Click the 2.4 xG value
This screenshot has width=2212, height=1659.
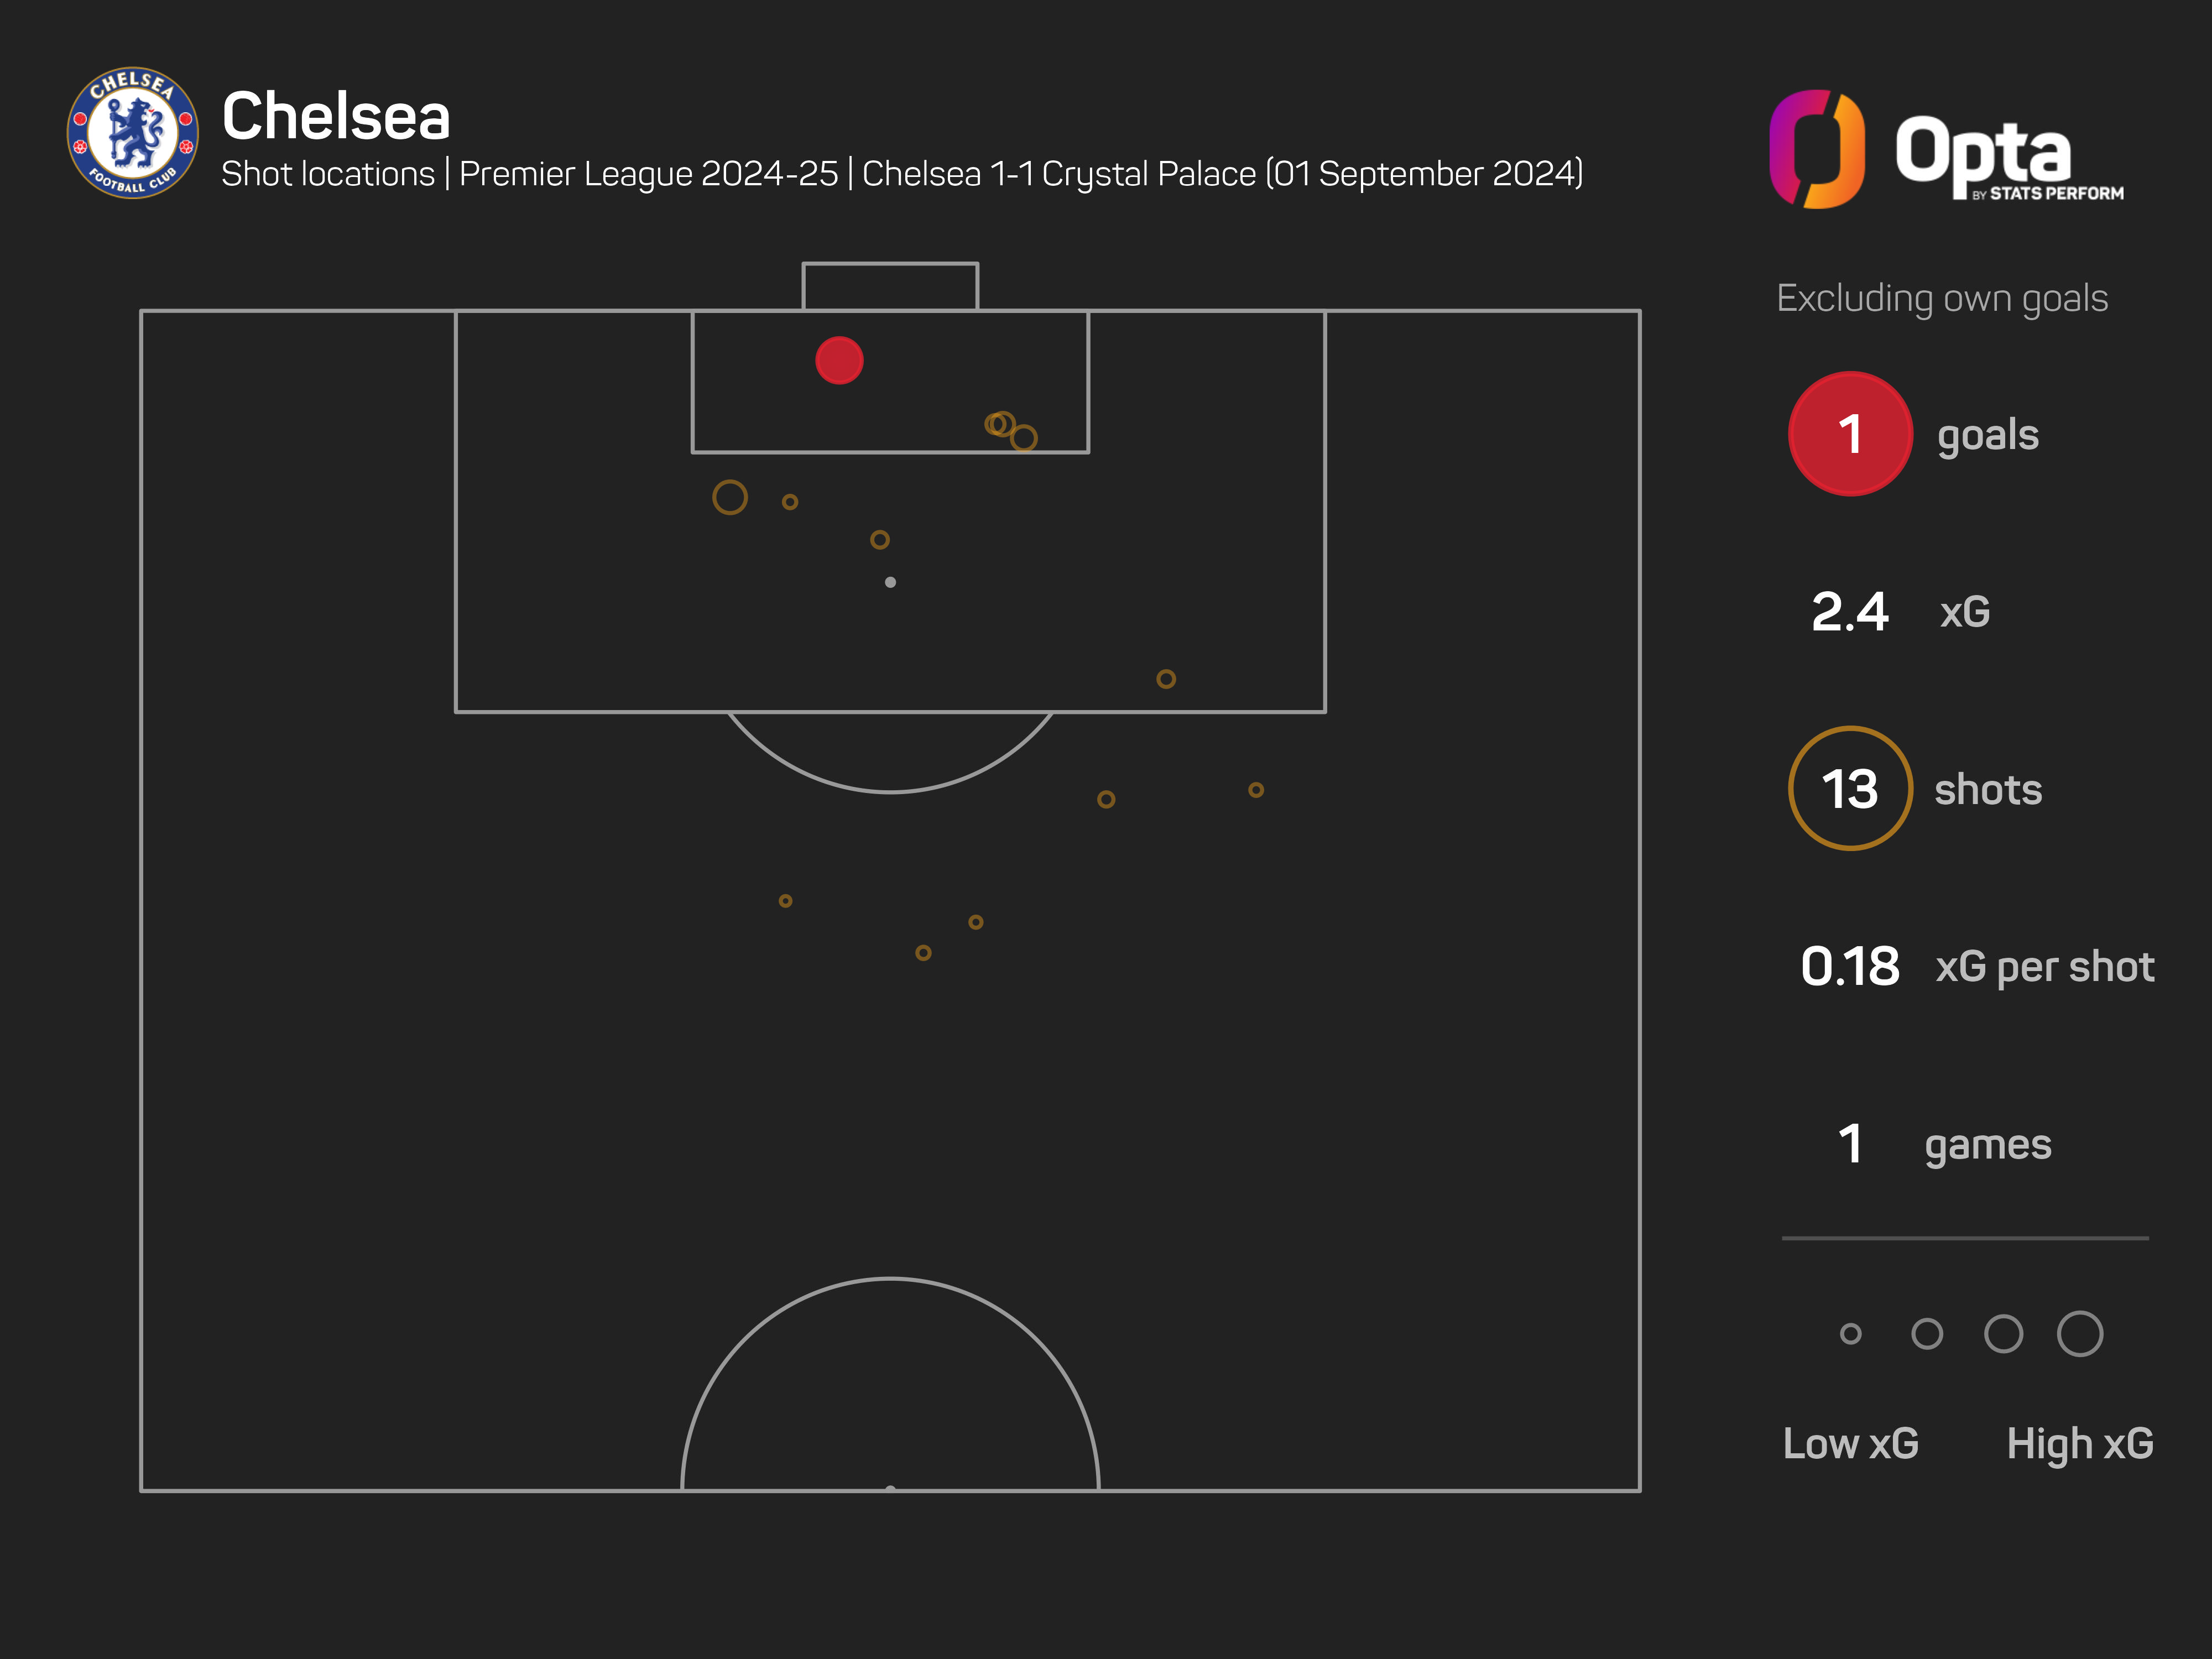(1850, 611)
